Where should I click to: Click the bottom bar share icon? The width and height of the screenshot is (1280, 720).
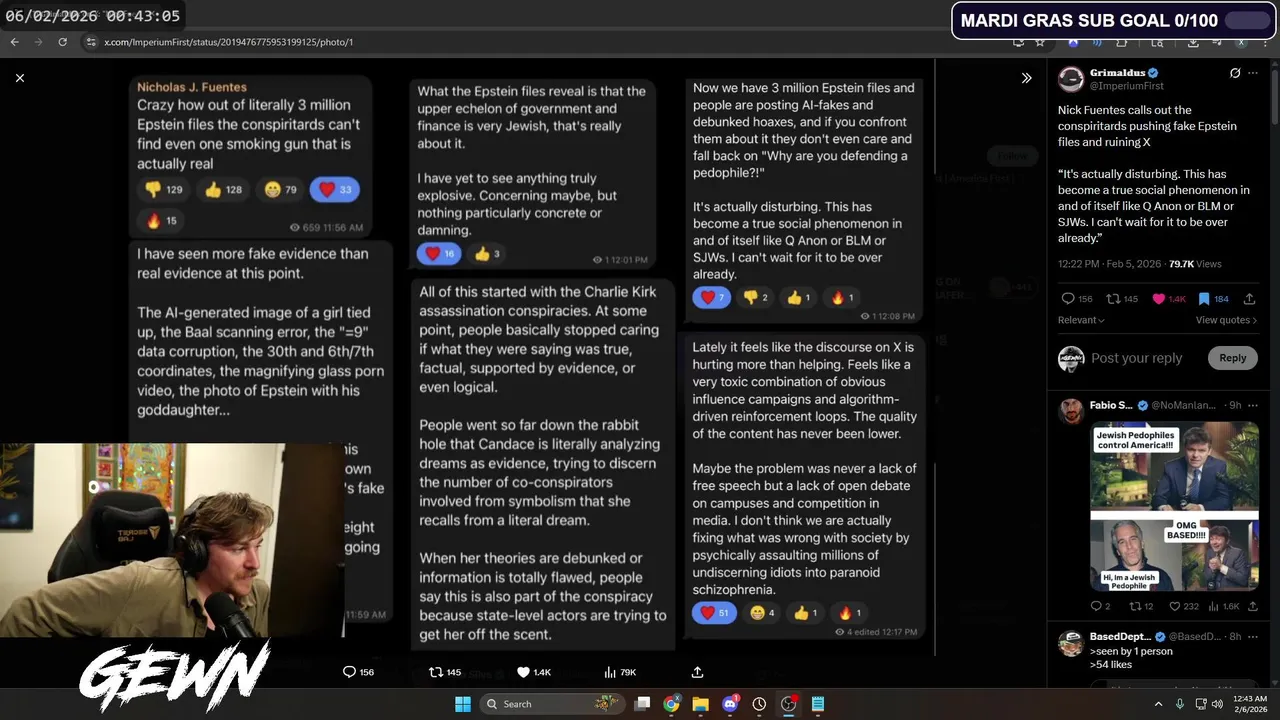697,672
